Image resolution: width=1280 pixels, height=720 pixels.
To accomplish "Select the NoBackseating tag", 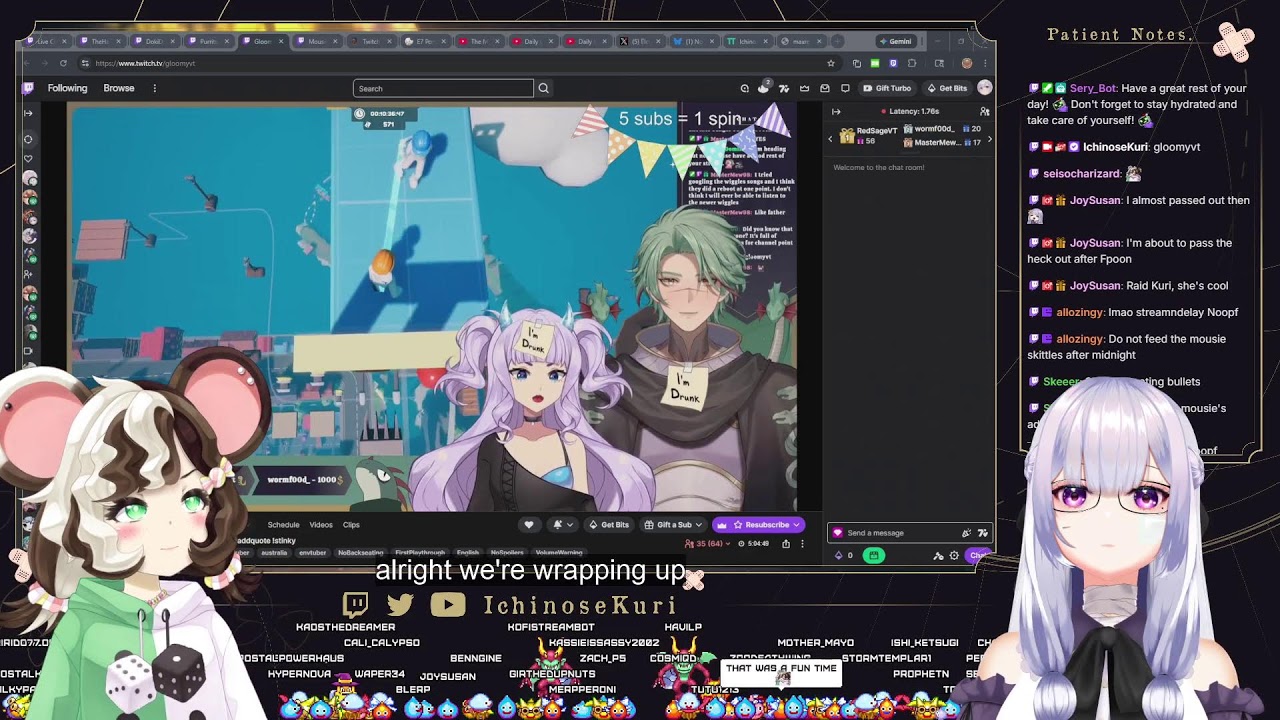I will pyautogui.click(x=361, y=553).
